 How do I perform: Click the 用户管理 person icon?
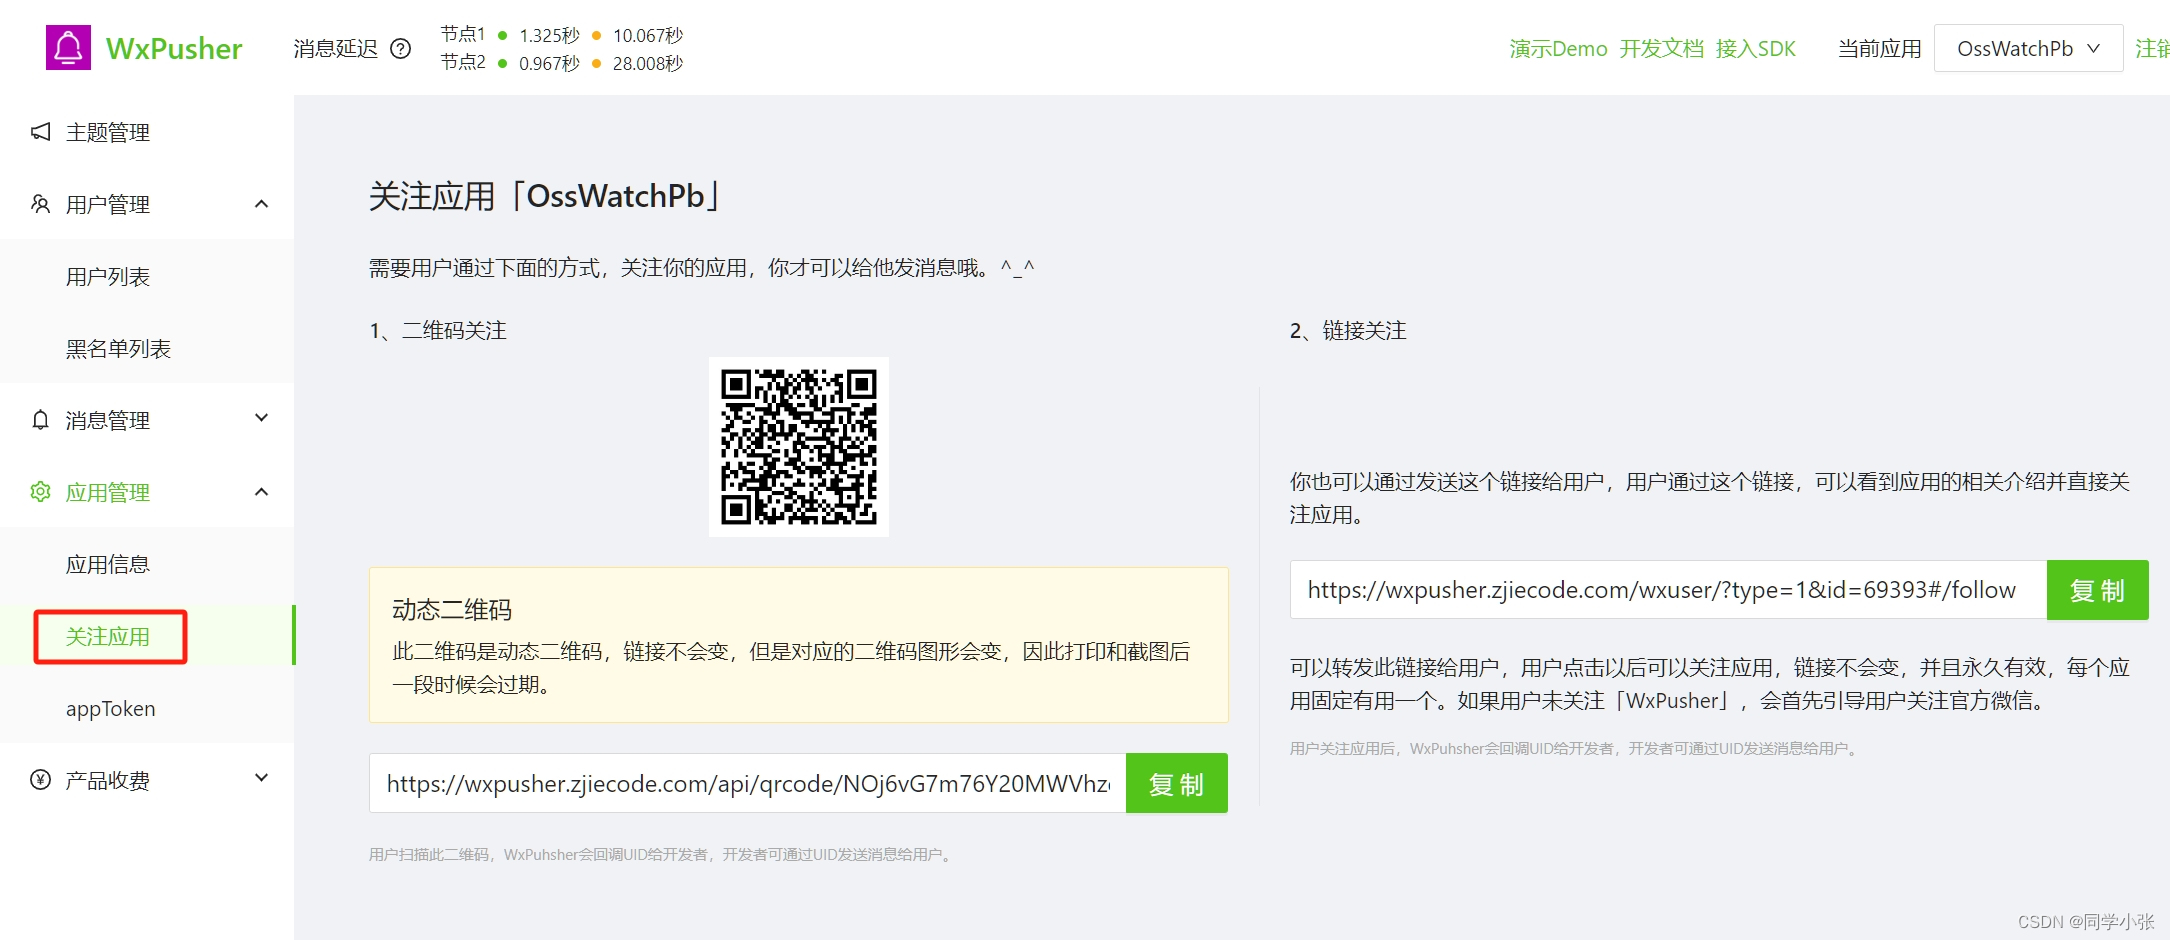(40, 204)
